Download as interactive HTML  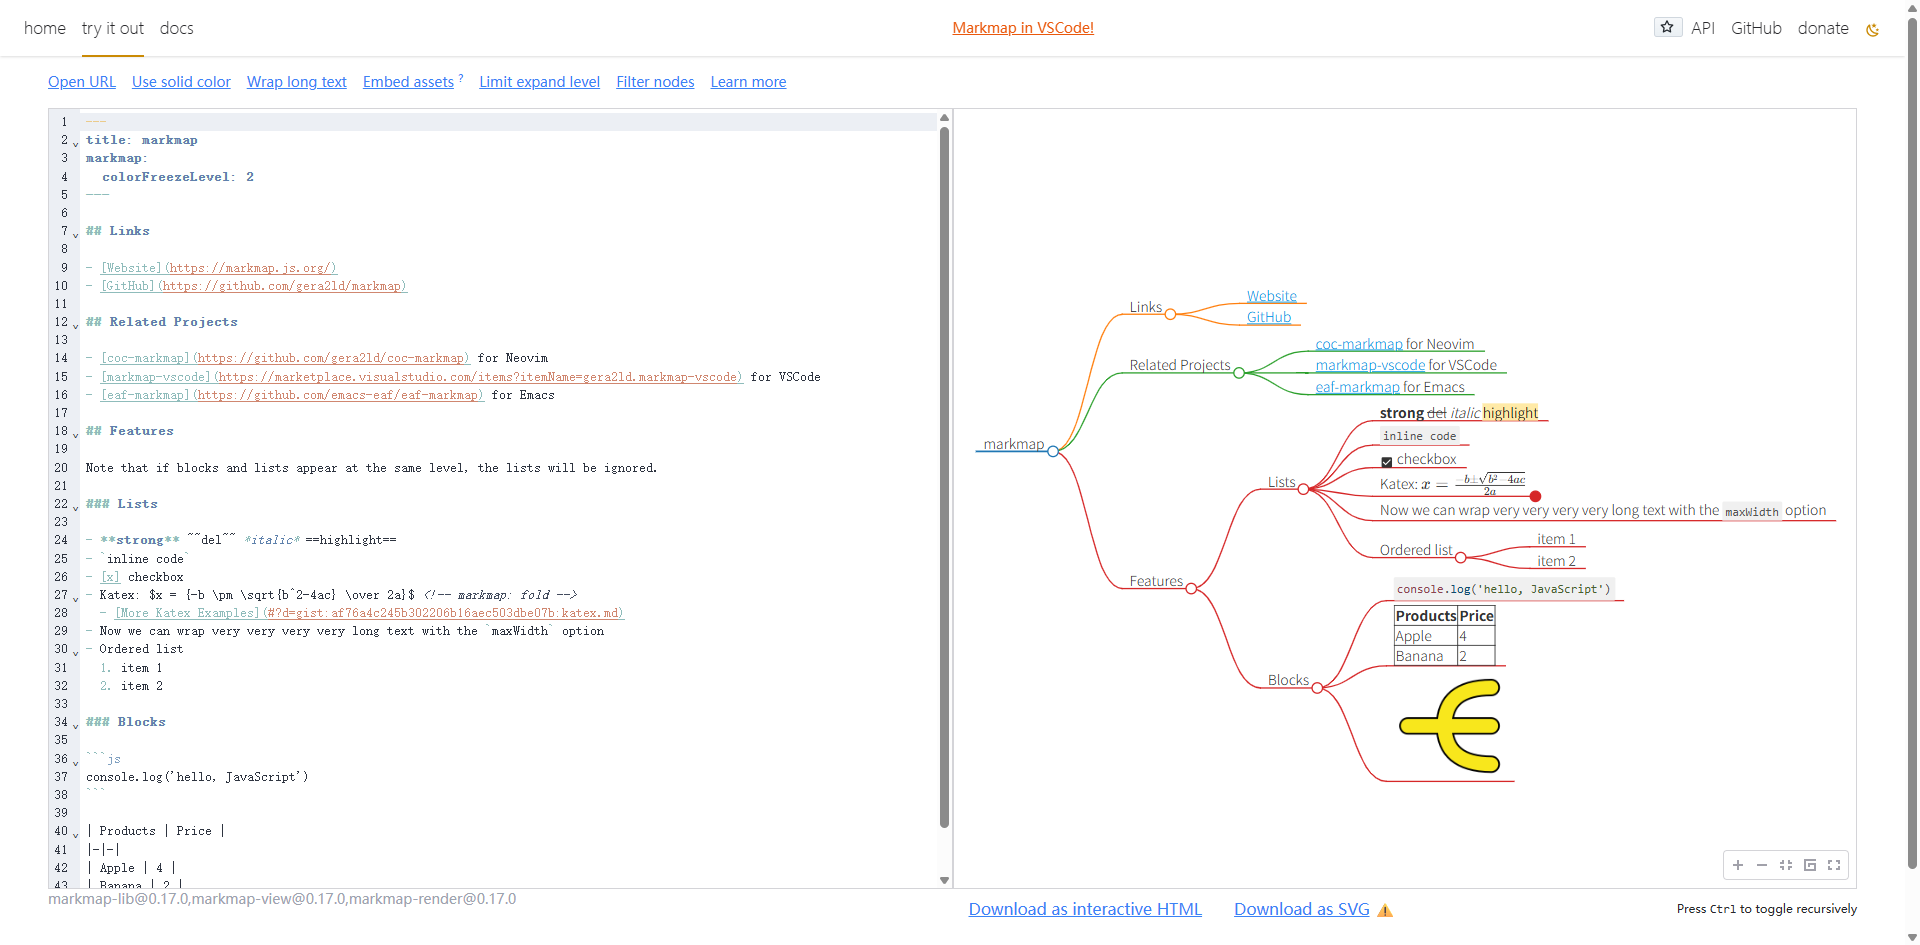(x=1085, y=909)
